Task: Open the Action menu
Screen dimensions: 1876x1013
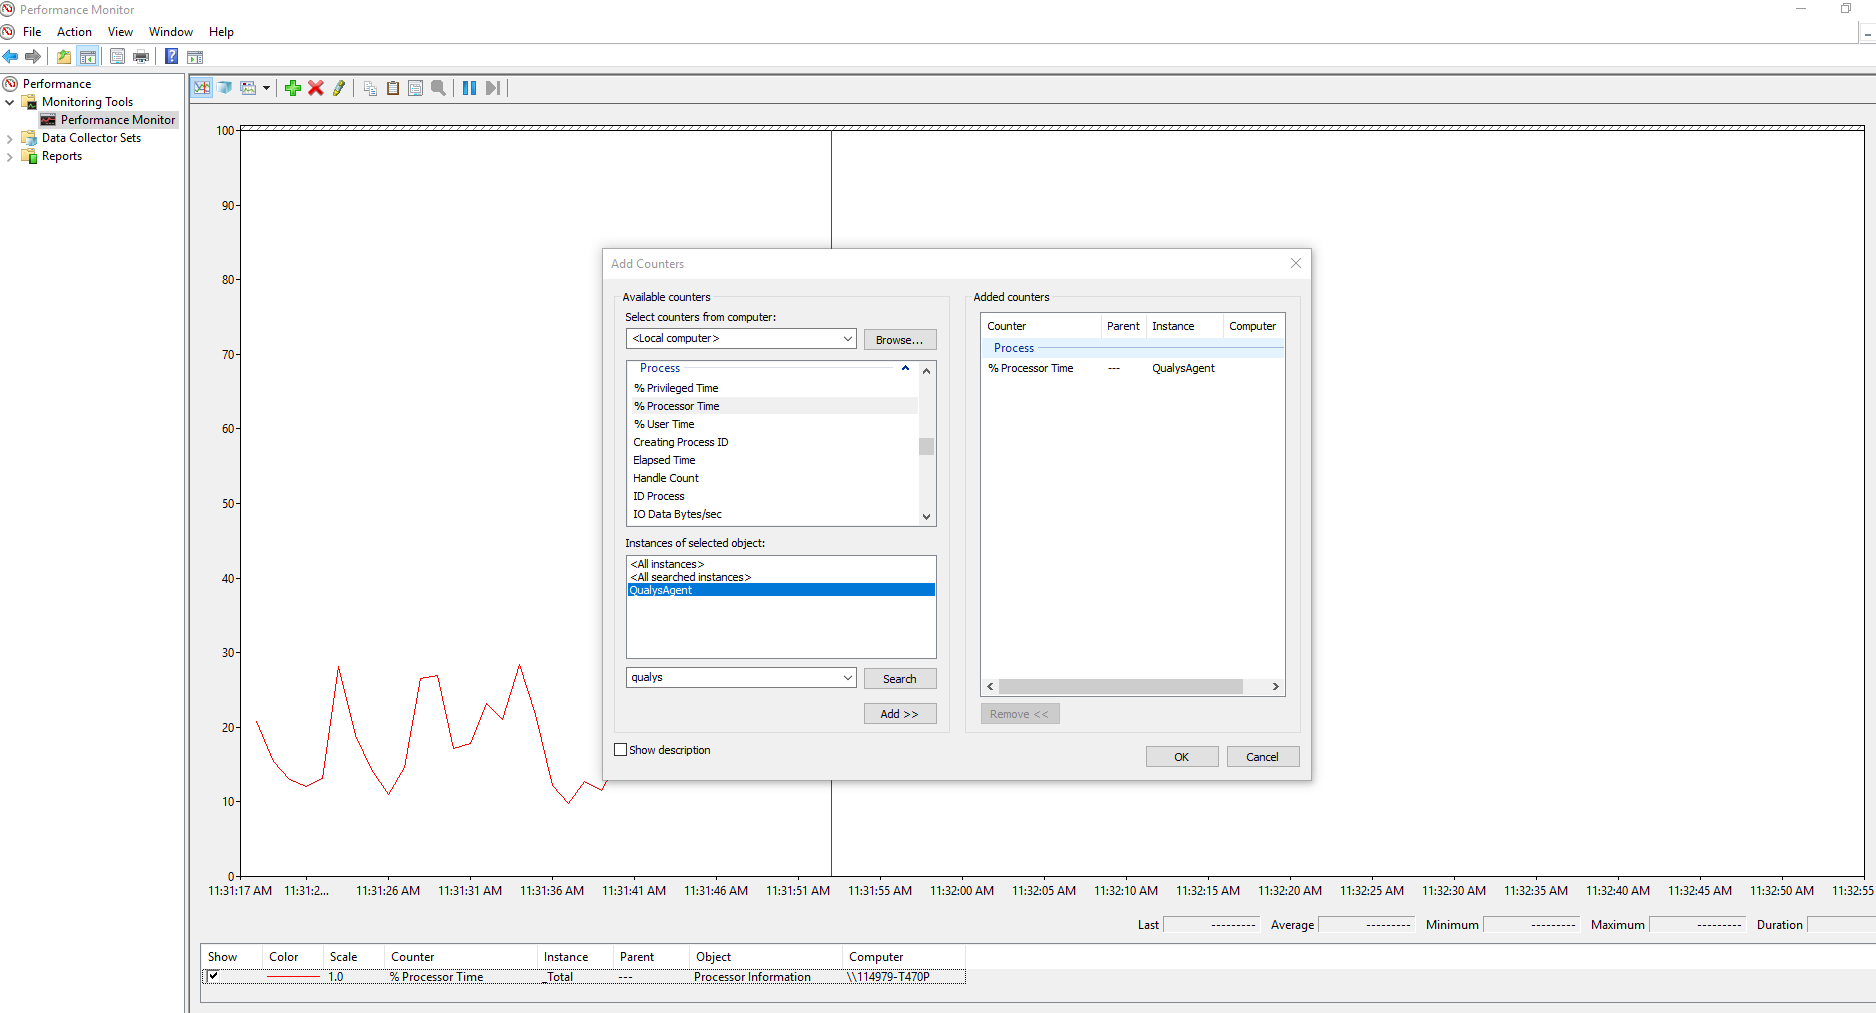Action: (x=74, y=32)
